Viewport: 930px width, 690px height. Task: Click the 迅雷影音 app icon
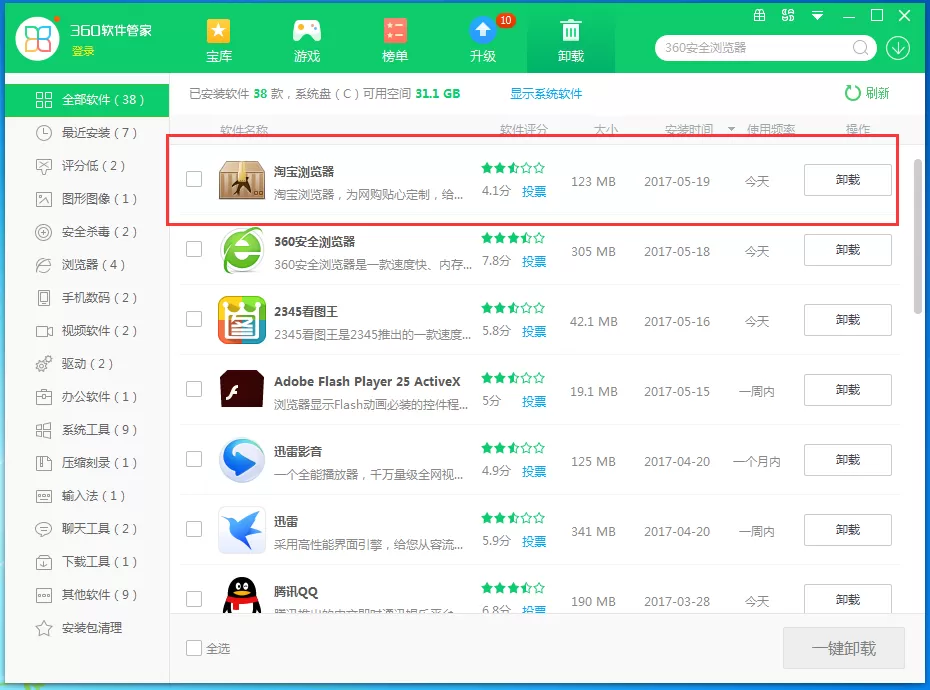tap(241, 460)
